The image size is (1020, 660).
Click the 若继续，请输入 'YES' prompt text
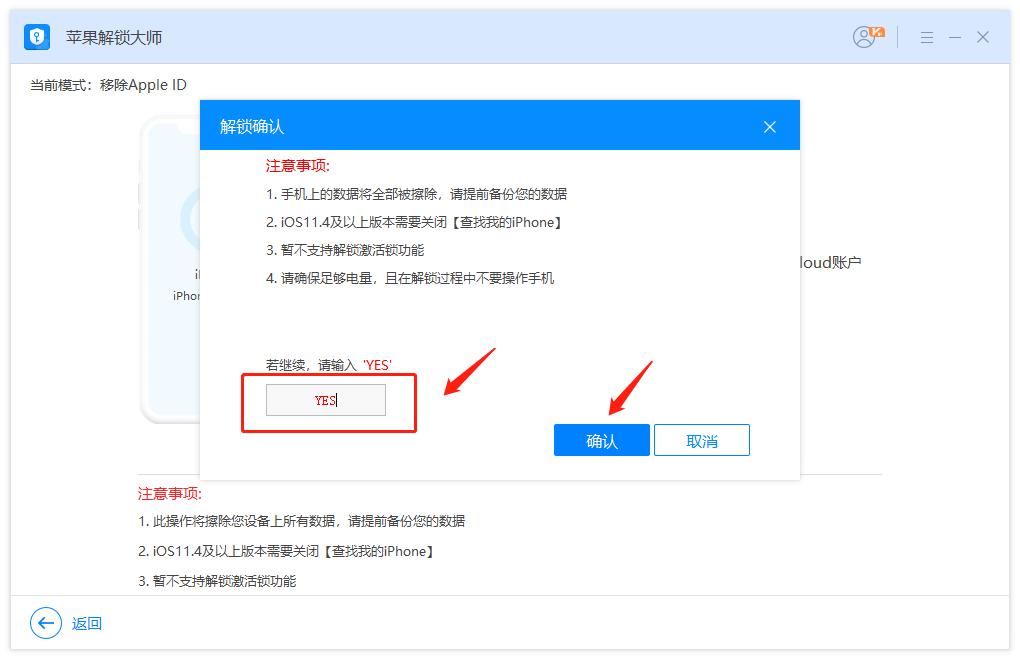coord(328,365)
